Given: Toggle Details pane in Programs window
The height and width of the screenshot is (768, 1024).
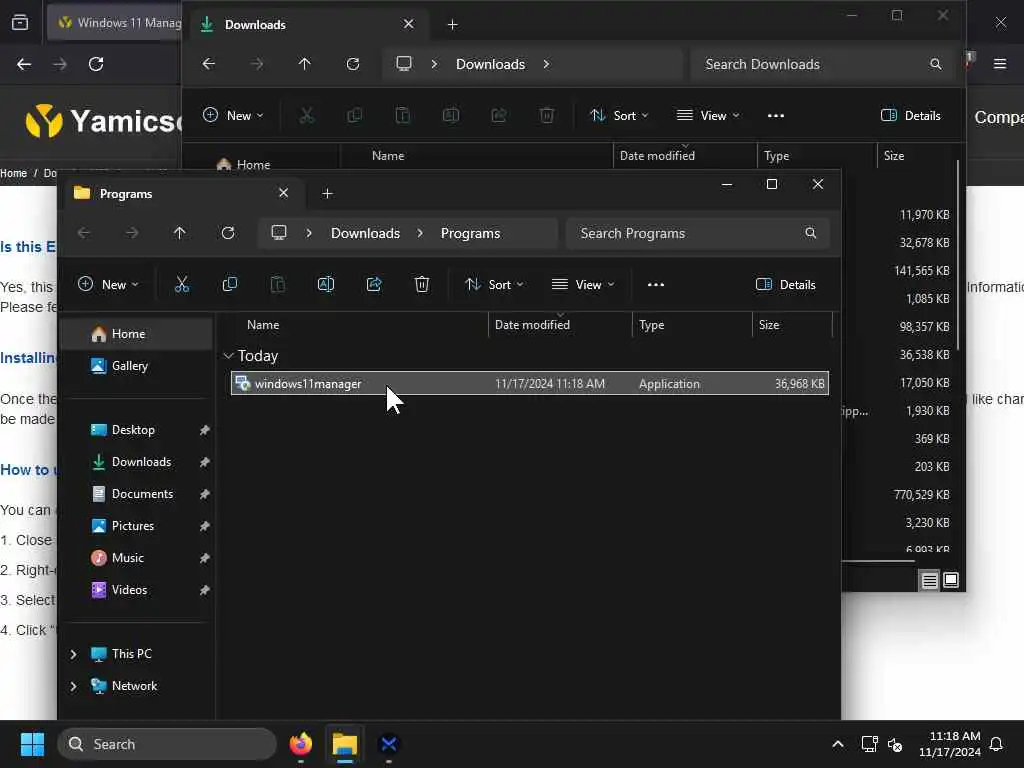Looking at the screenshot, I should click(x=786, y=284).
